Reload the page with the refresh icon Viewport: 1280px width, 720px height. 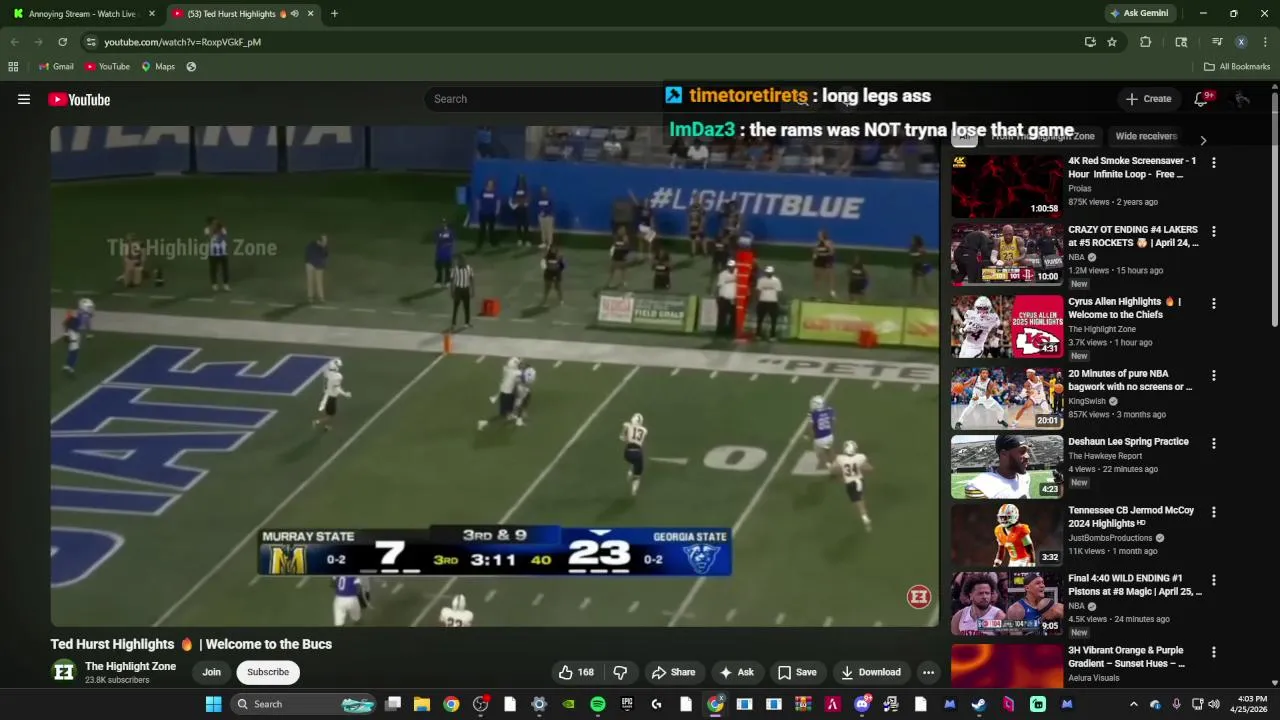click(62, 42)
